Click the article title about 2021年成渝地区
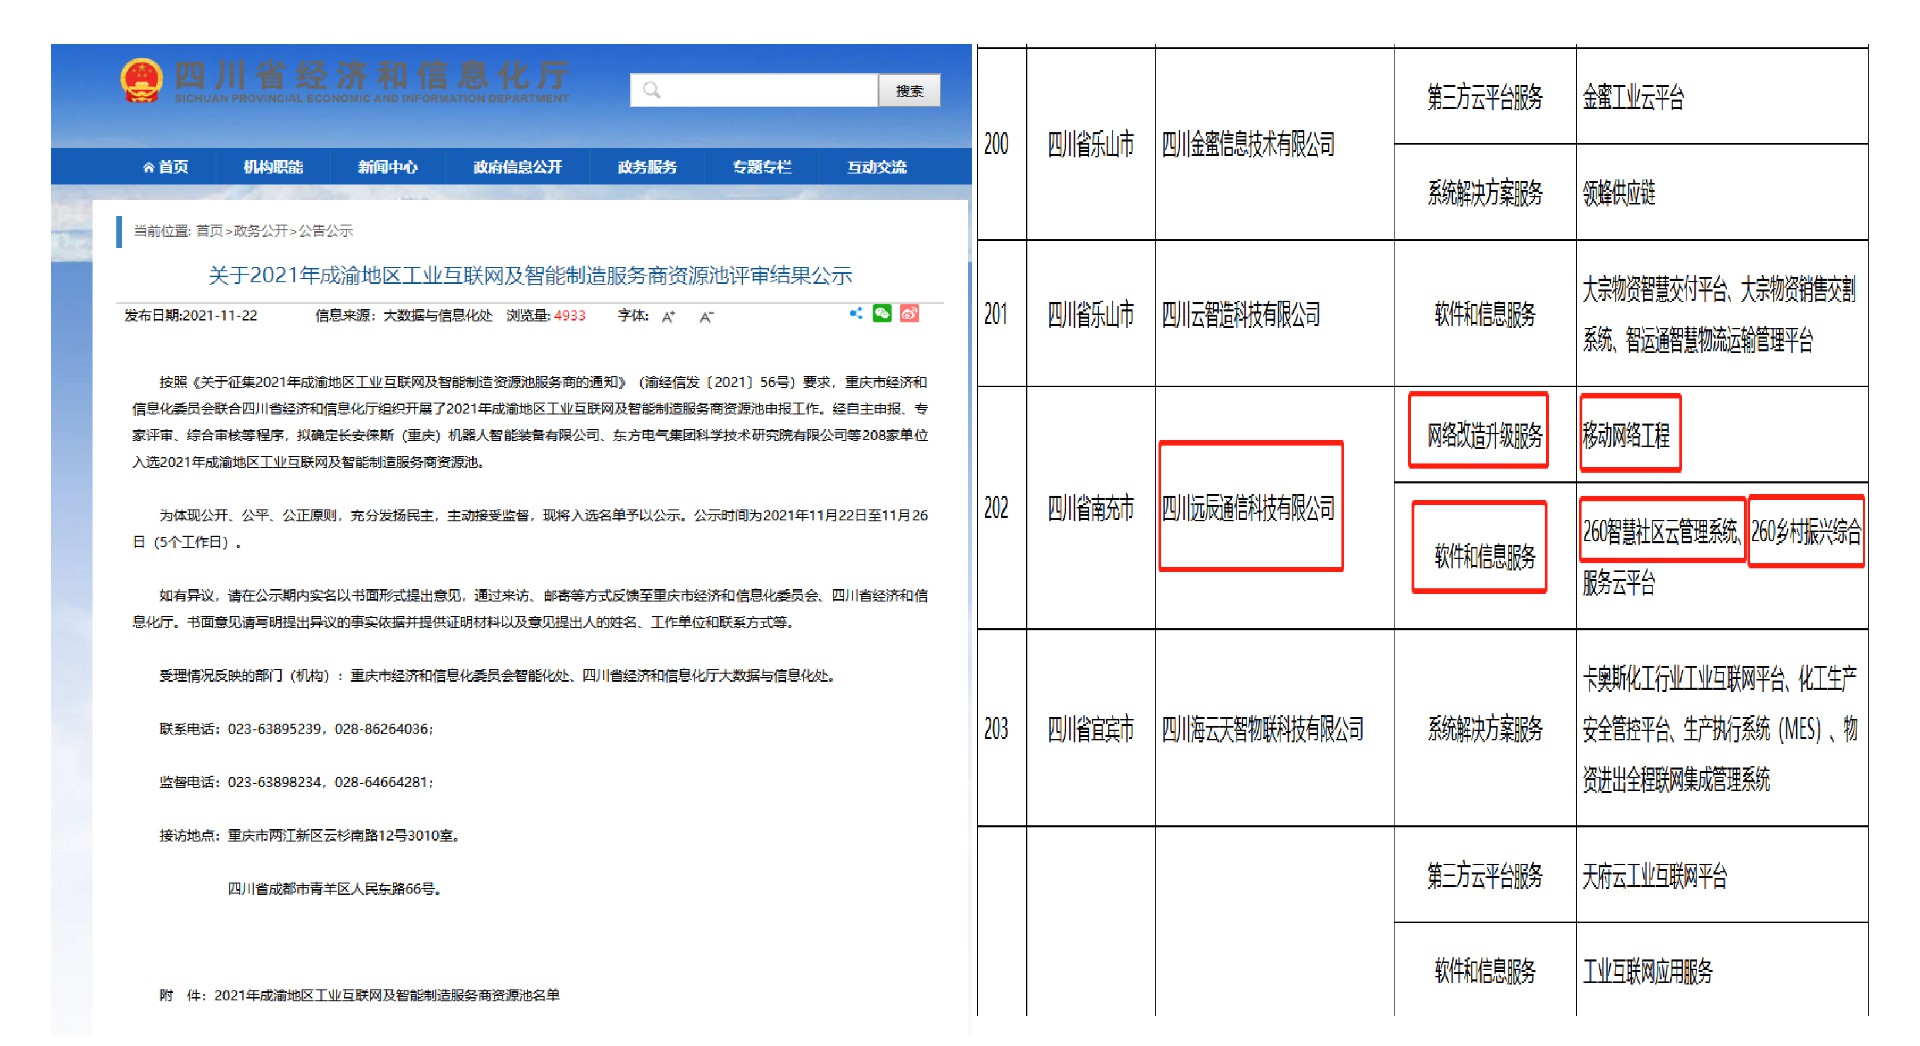The image size is (1920, 1046). (530, 275)
